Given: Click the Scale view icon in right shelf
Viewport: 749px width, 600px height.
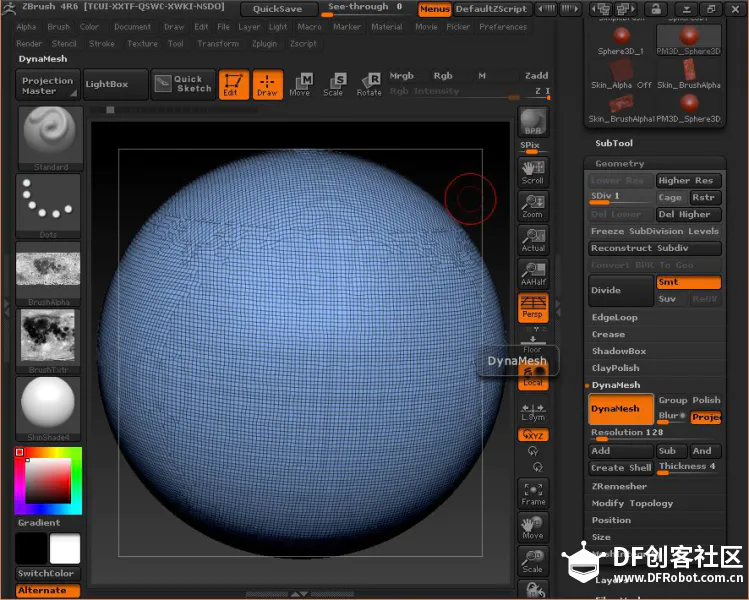Looking at the screenshot, I should 533,561.
